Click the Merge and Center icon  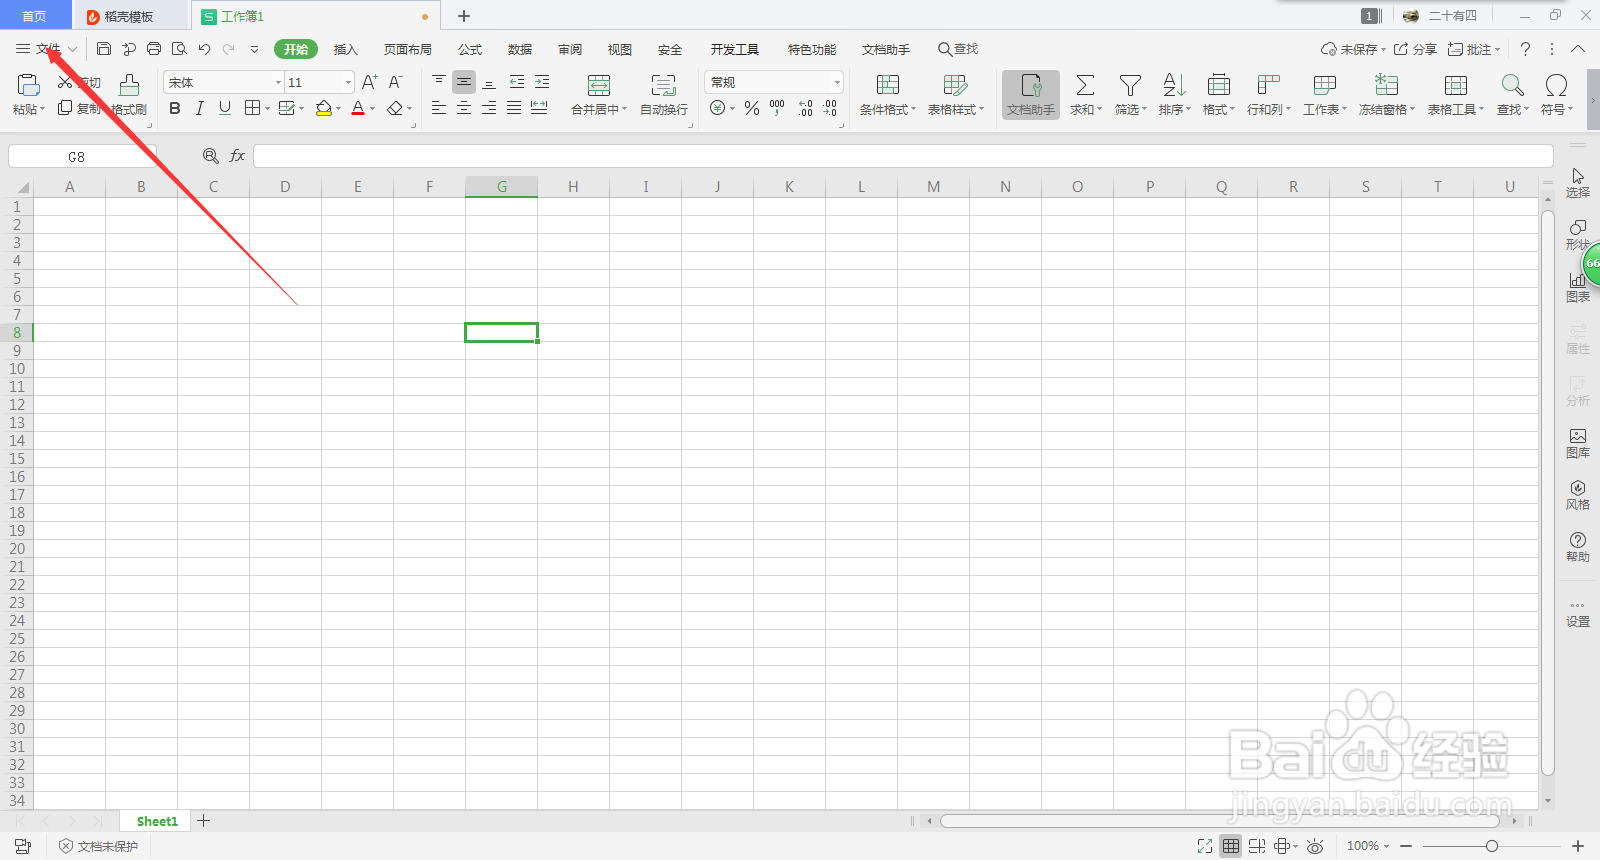[599, 85]
